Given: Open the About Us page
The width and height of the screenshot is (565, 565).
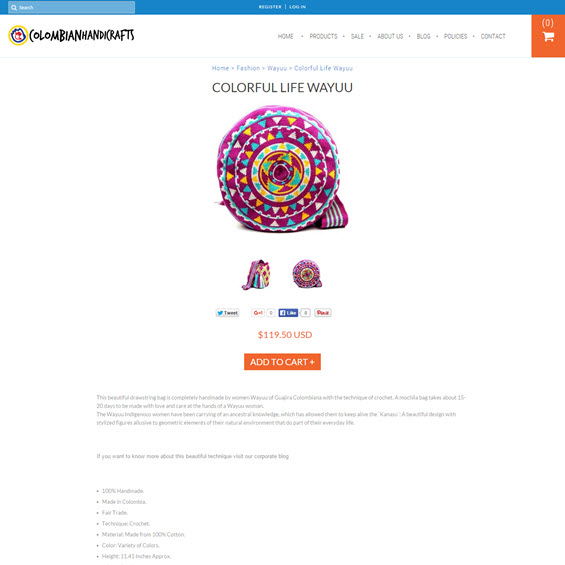Looking at the screenshot, I should 390,36.
